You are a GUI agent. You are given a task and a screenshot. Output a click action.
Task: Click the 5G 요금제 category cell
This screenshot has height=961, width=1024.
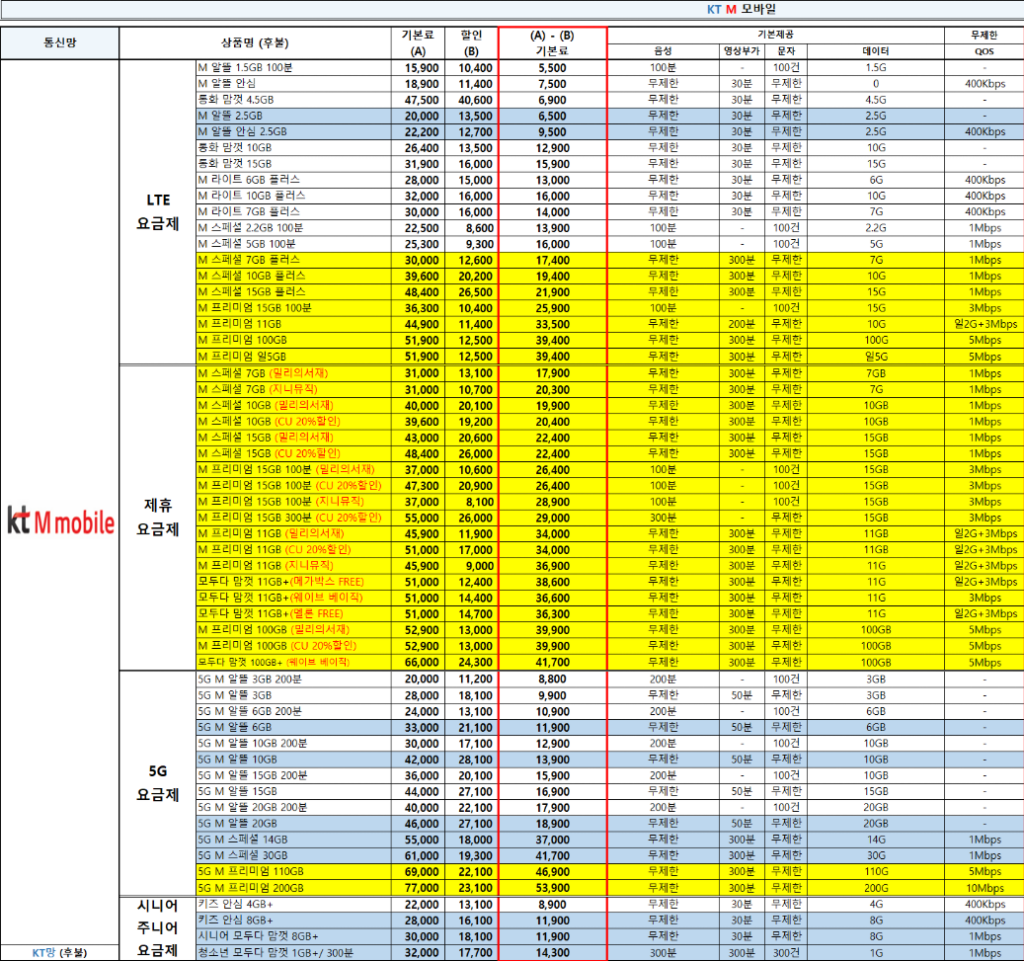point(157,782)
